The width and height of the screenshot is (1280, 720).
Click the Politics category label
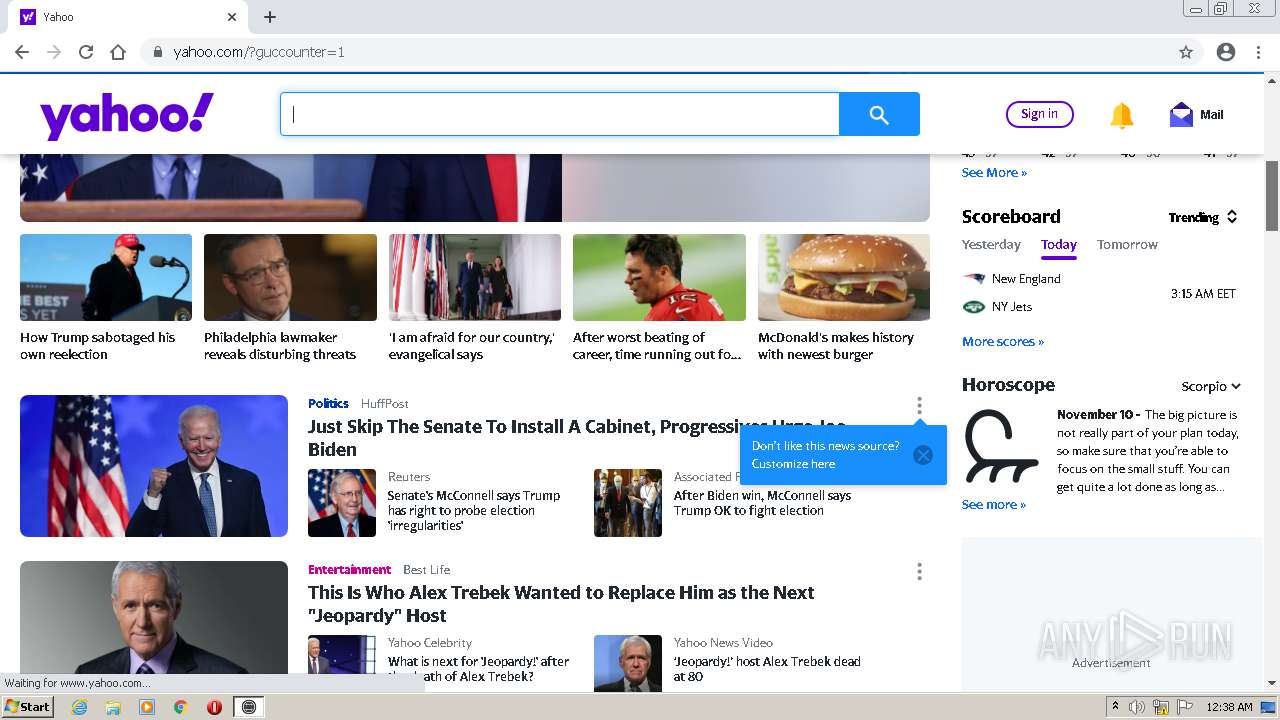click(x=328, y=404)
